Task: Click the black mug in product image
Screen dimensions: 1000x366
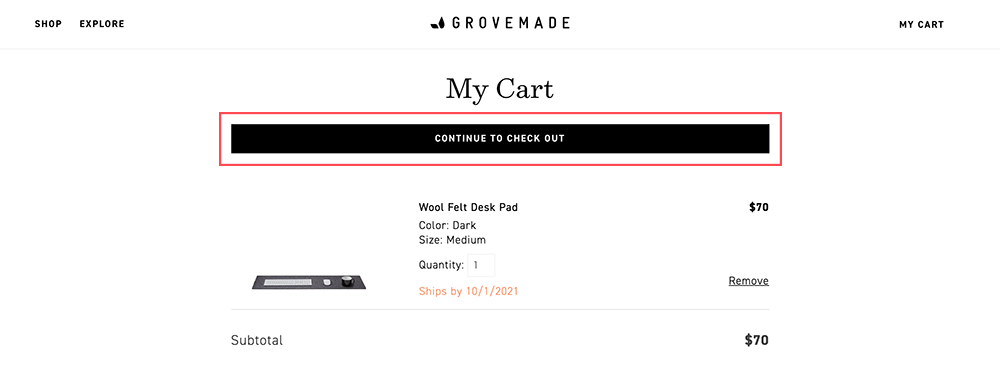Action: click(x=346, y=281)
